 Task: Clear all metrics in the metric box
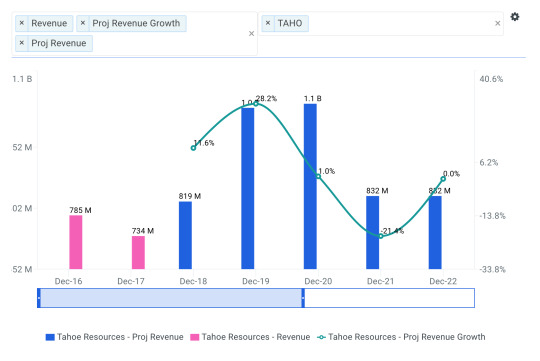point(251,33)
